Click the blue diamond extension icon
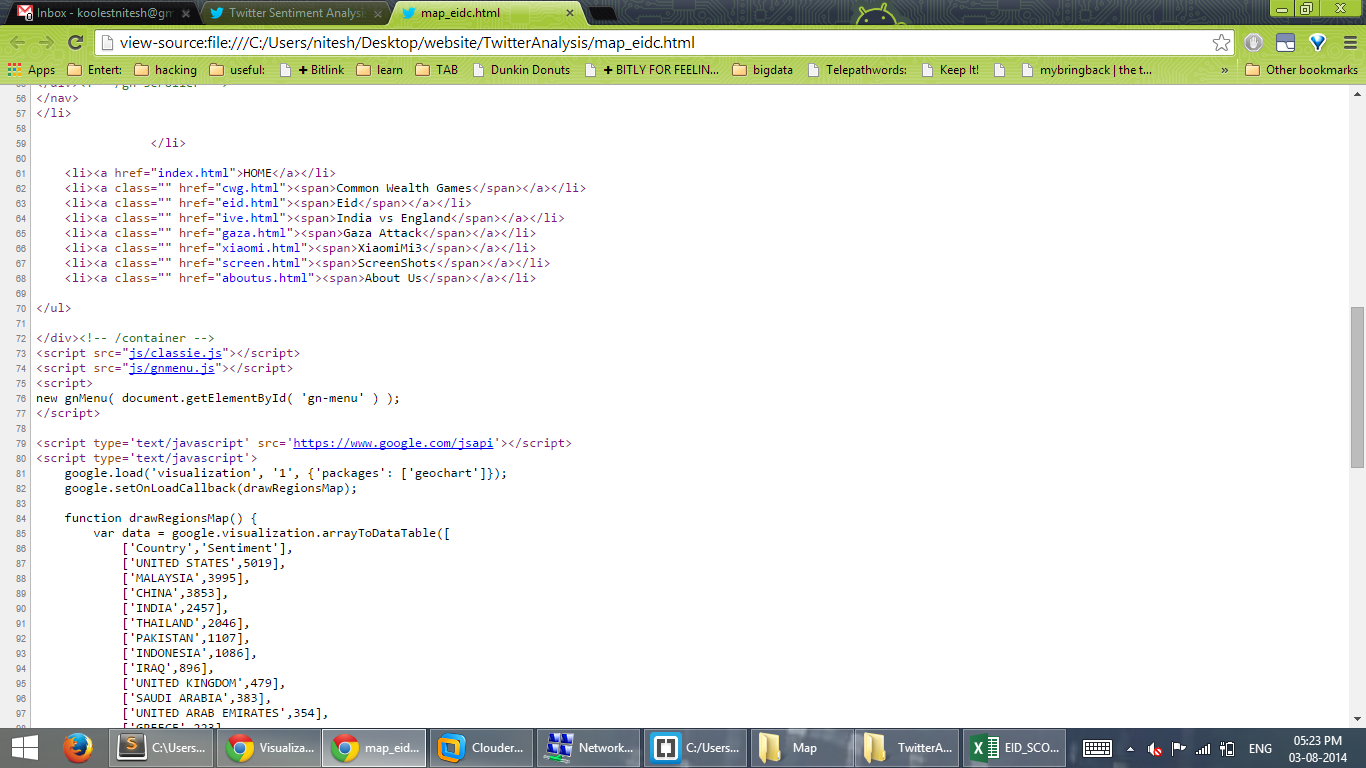The height and width of the screenshot is (768, 1366). (x=1317, y=42)
